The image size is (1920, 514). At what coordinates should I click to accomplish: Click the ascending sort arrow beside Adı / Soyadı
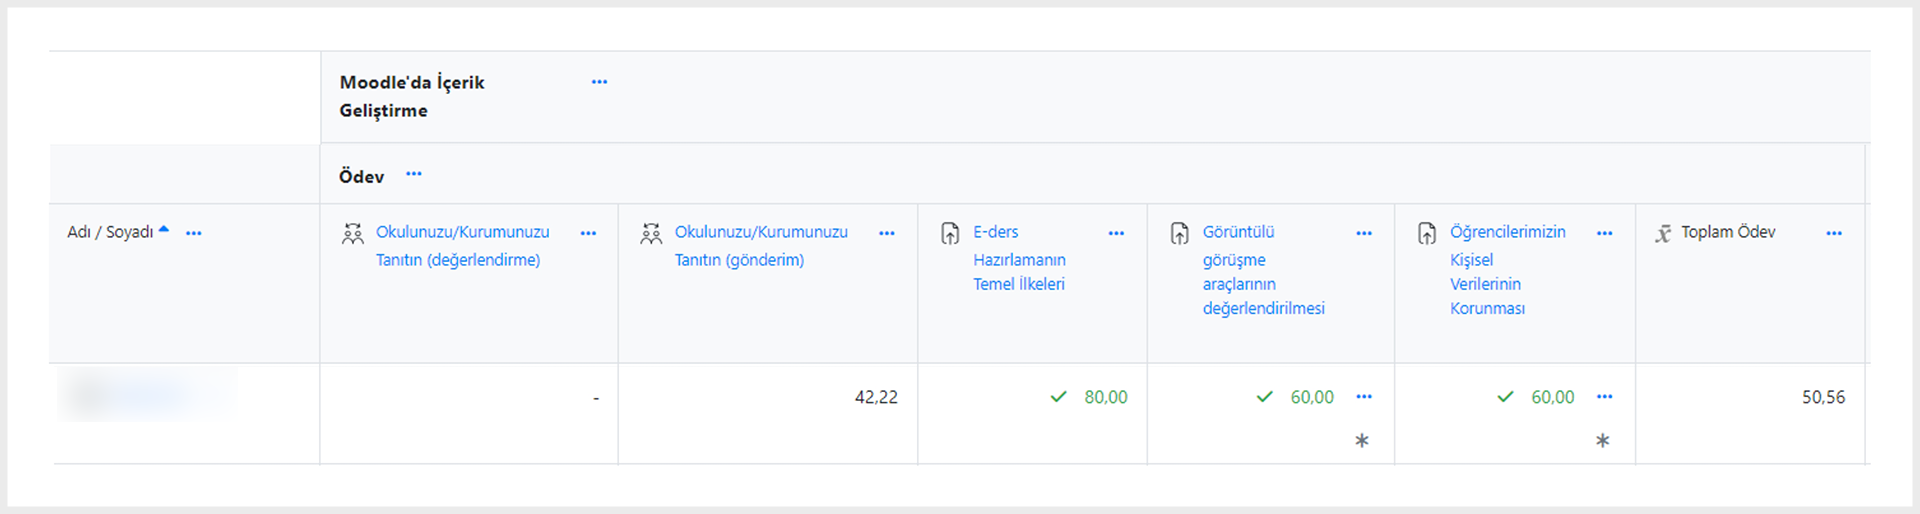[164, 230]
